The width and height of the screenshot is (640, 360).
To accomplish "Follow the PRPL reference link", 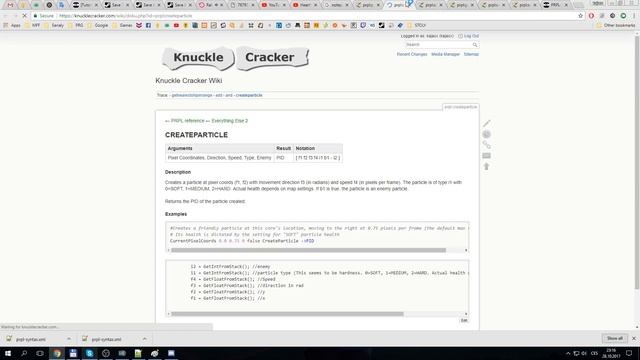I will coord(187,121).
